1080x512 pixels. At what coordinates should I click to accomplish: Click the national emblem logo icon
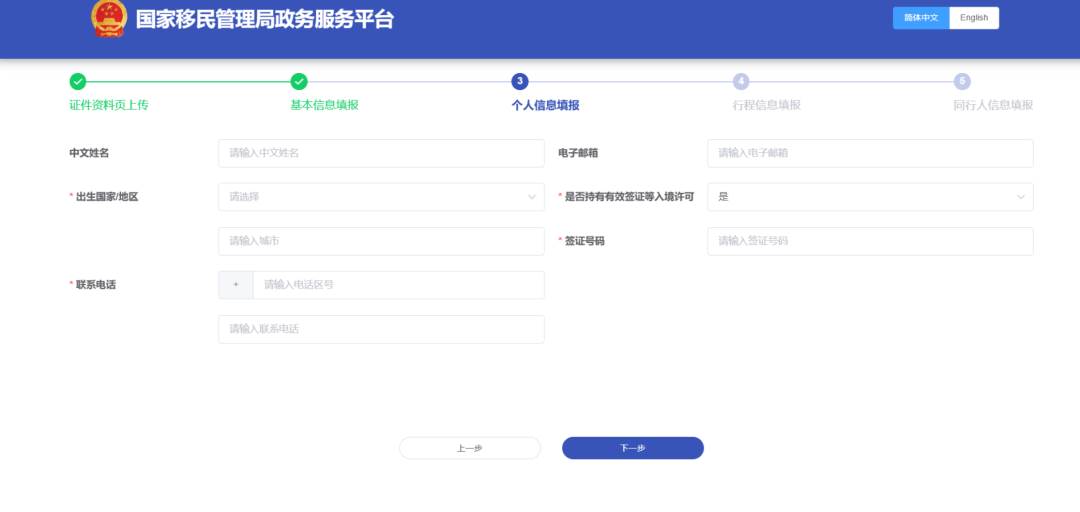coord(109,18)
